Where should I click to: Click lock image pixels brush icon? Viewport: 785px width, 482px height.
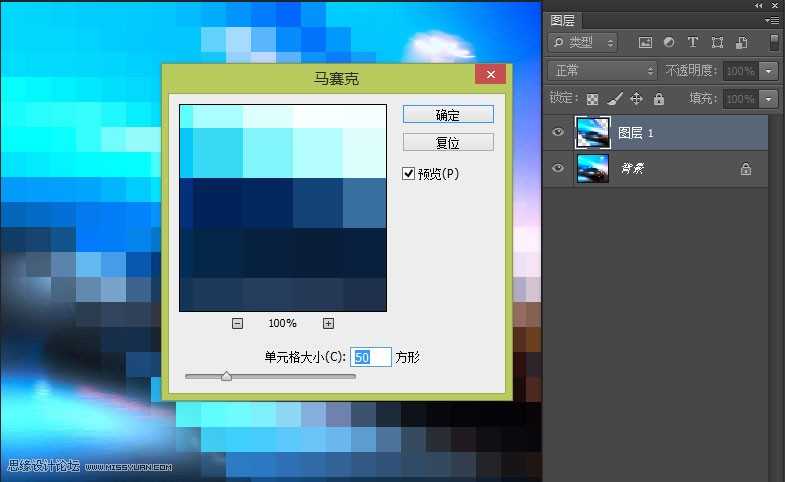[x=615, y=99]
